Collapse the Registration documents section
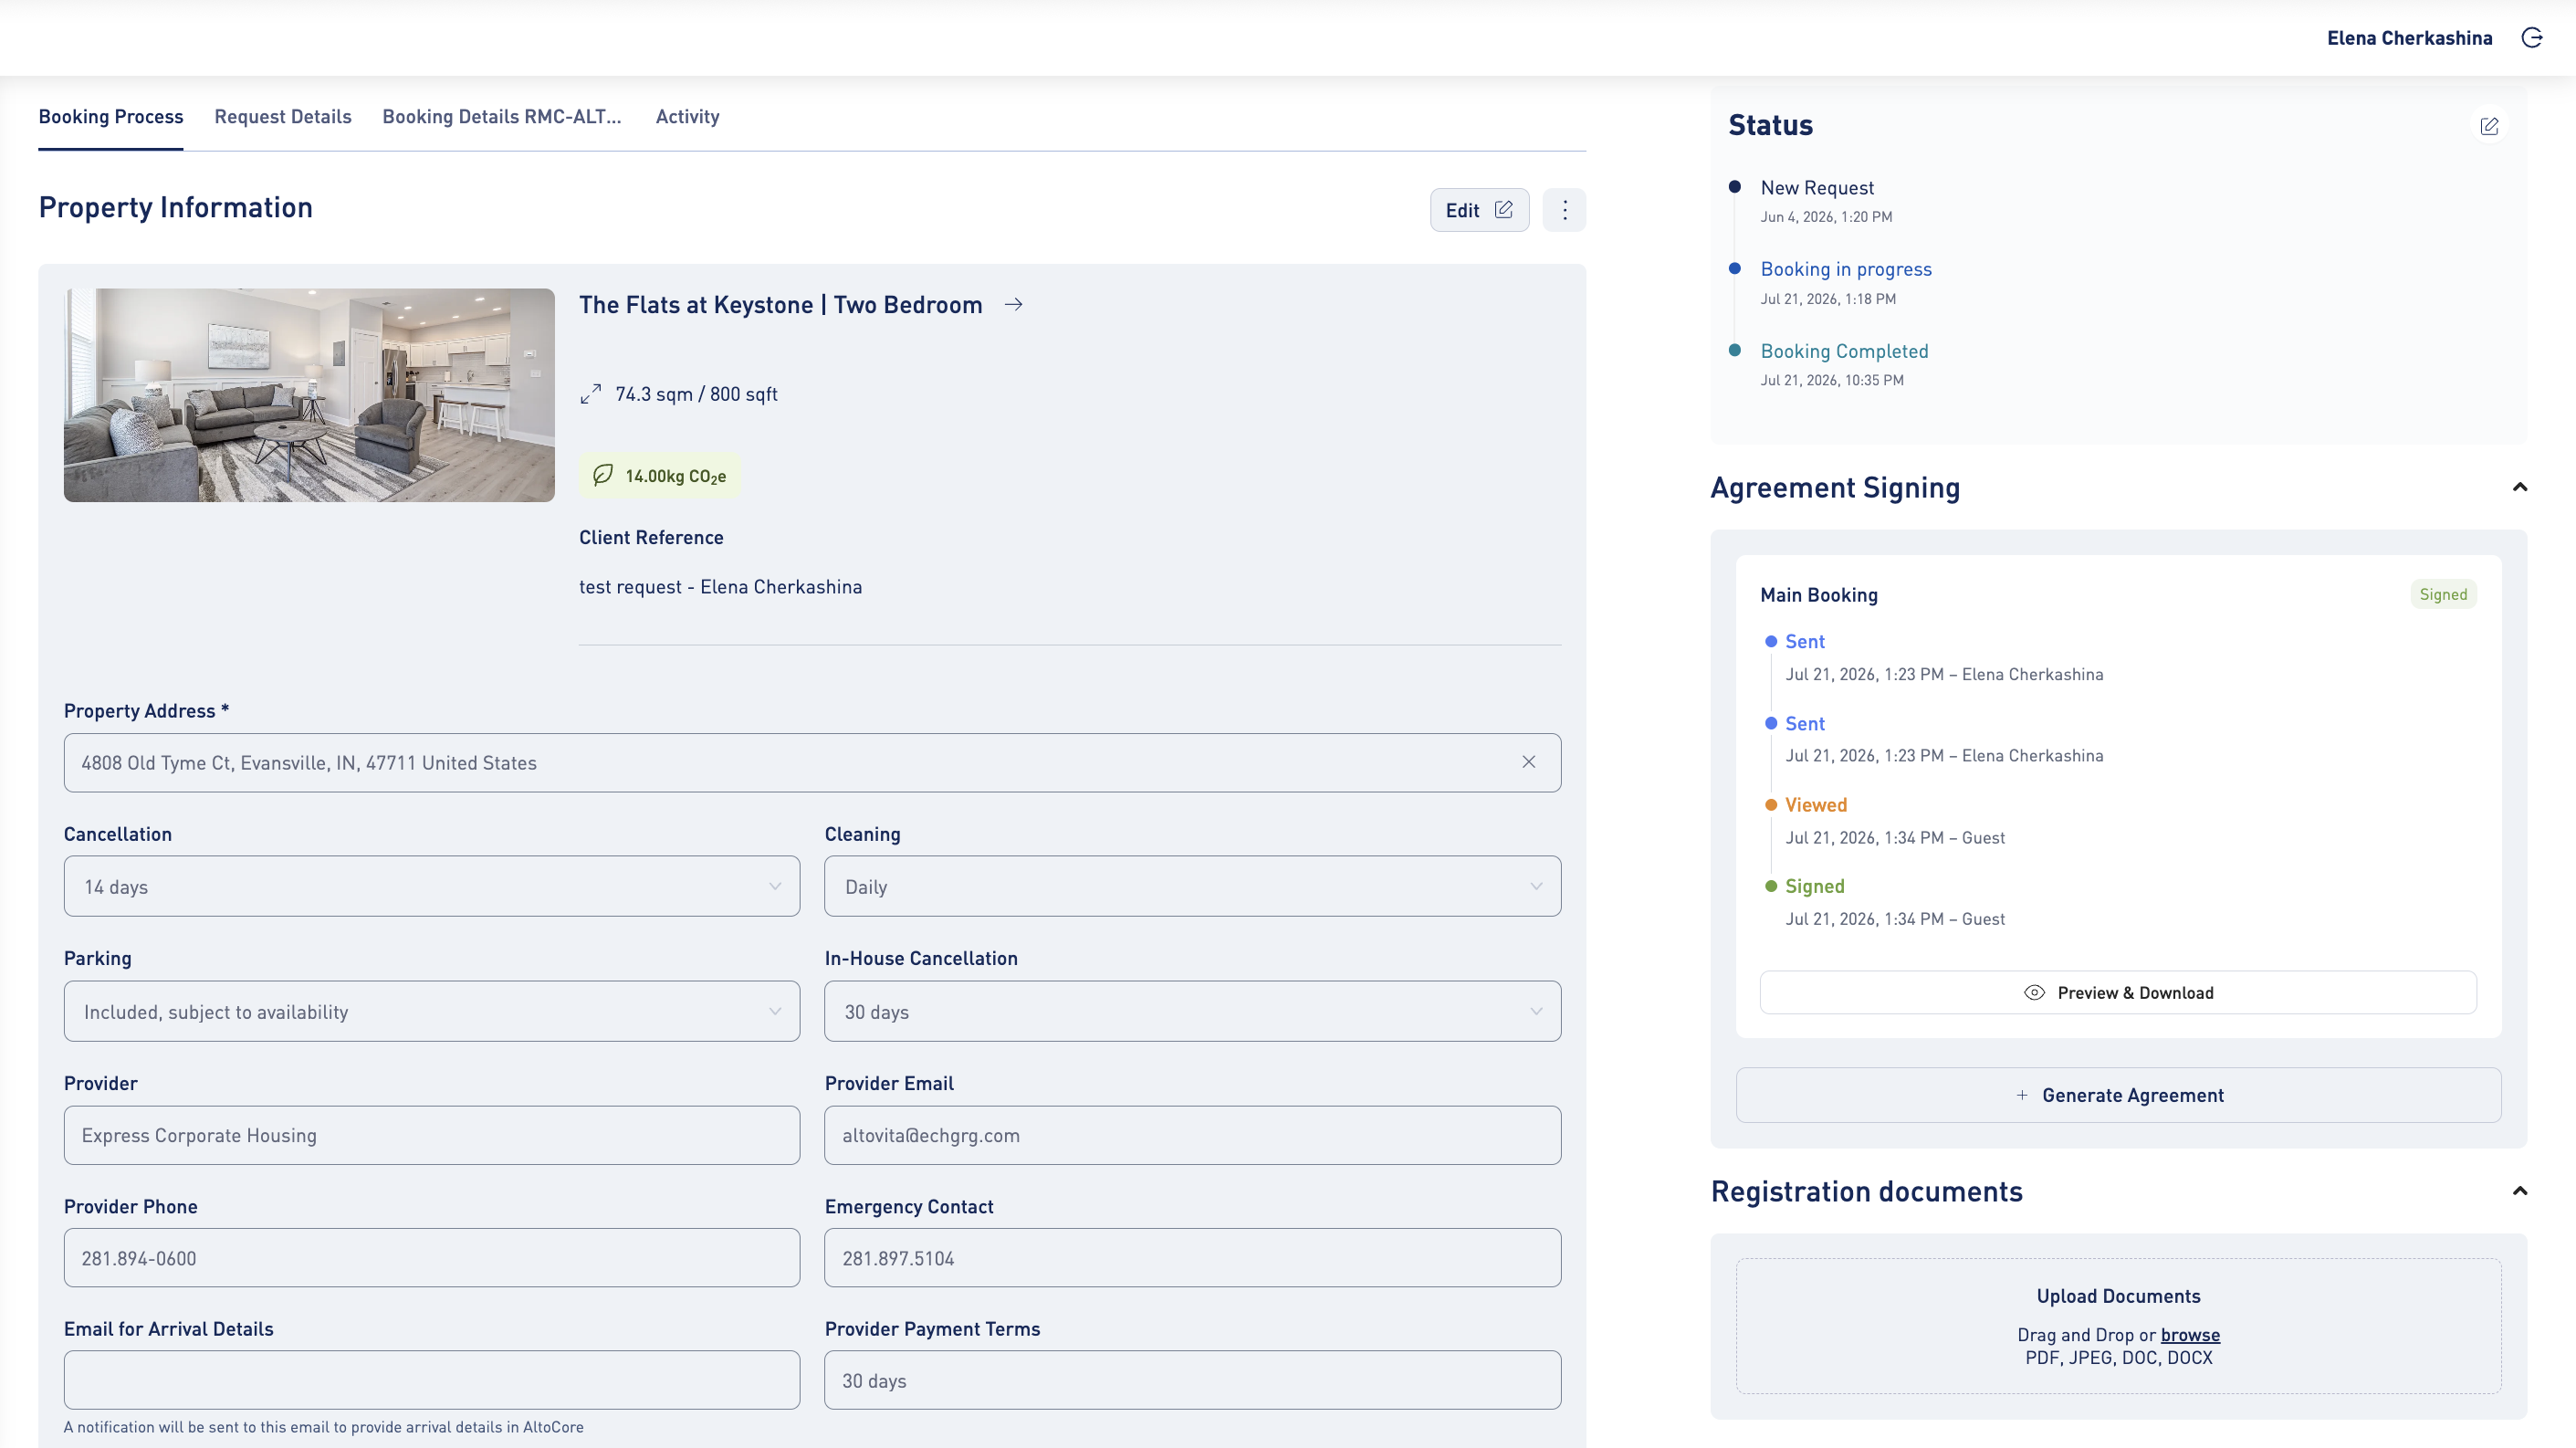 2519,1191
